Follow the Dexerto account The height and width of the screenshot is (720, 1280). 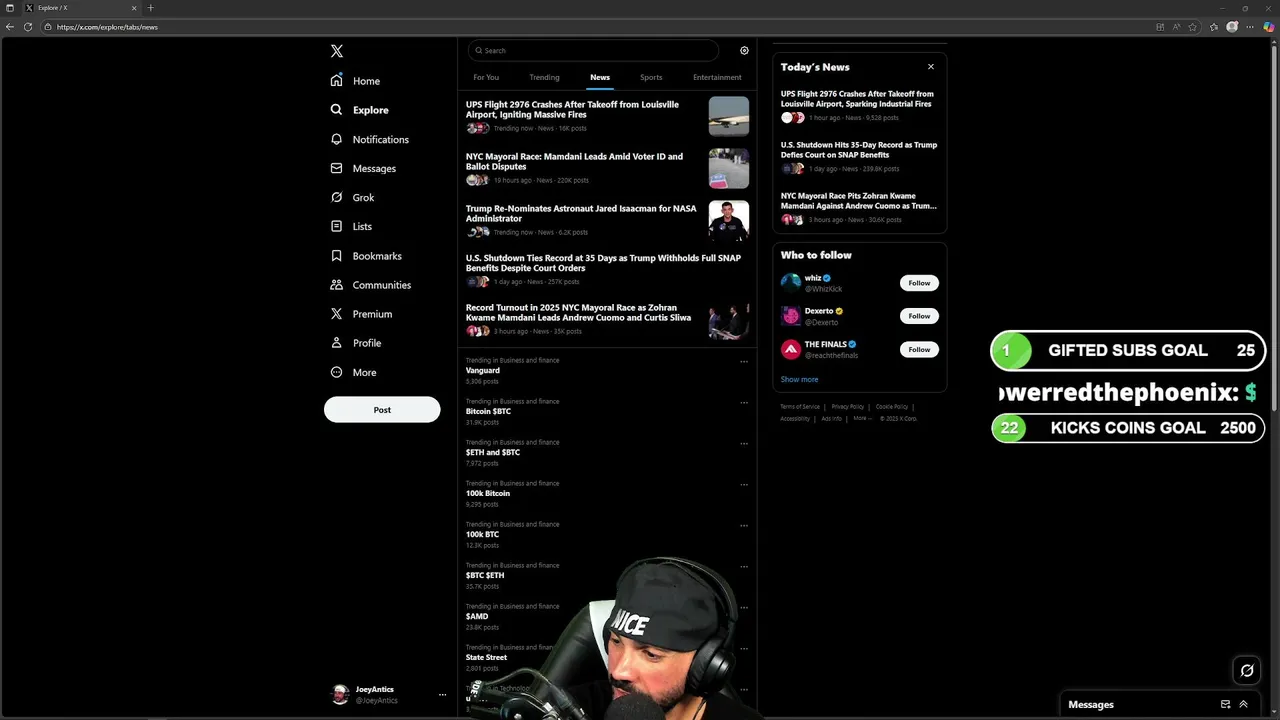pos(919,316)
